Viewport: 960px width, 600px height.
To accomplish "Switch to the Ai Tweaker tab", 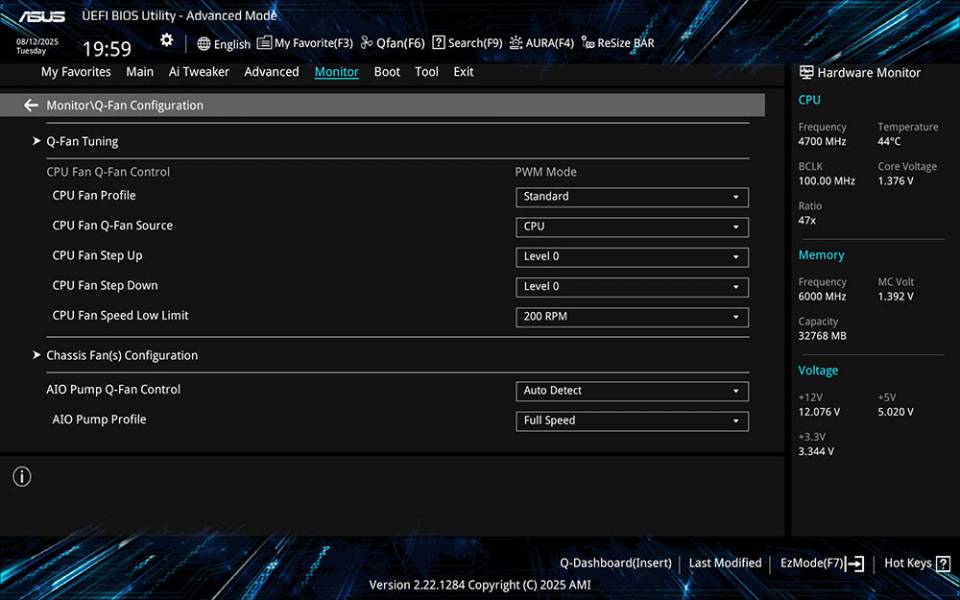I will 198,71.
